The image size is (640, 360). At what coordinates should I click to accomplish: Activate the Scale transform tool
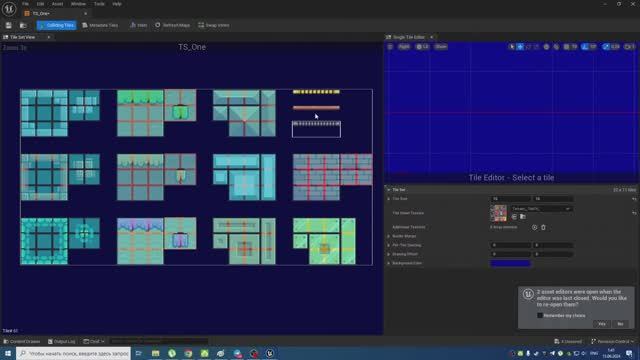point(536,47)
